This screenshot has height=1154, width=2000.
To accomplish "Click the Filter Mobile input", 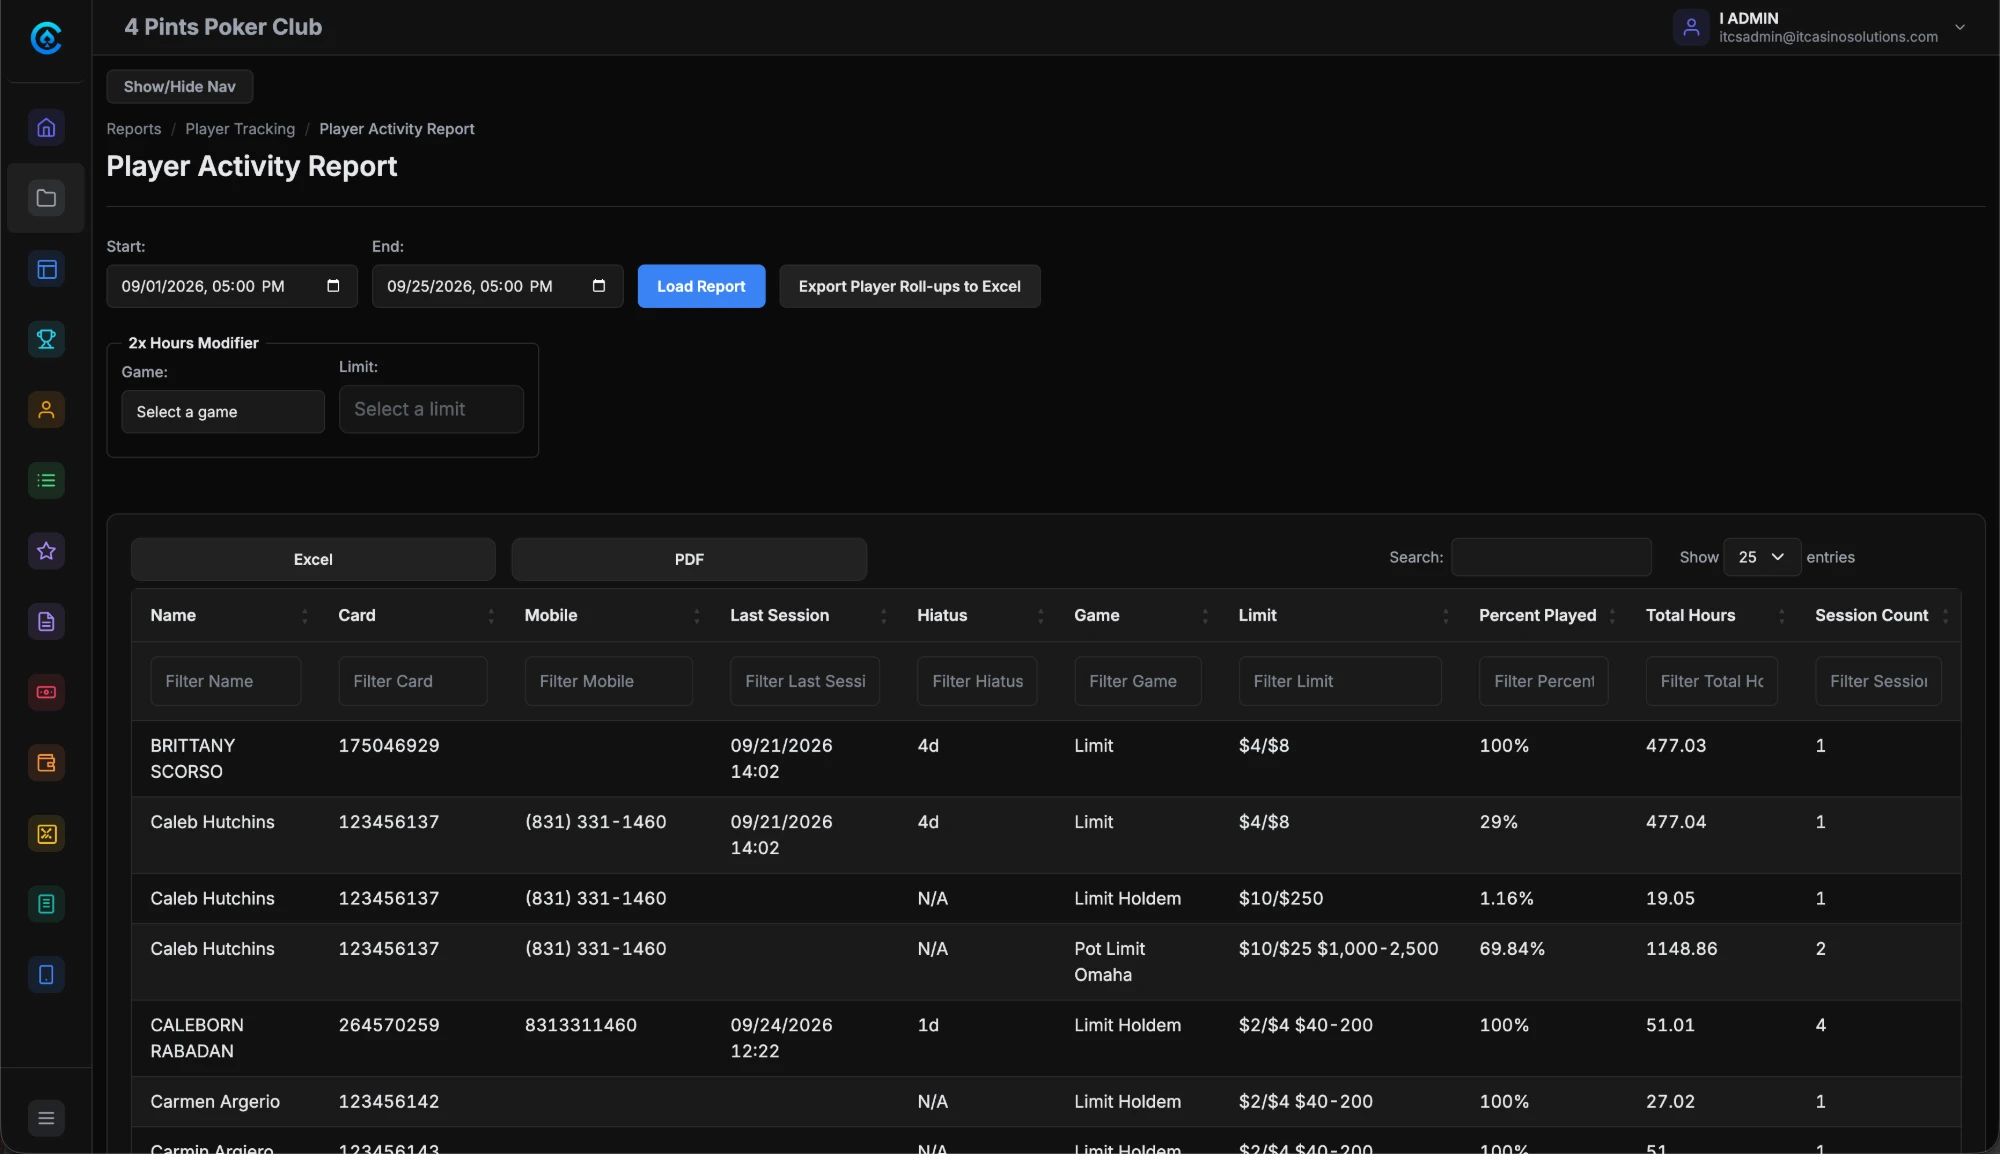I will point(609,681).
